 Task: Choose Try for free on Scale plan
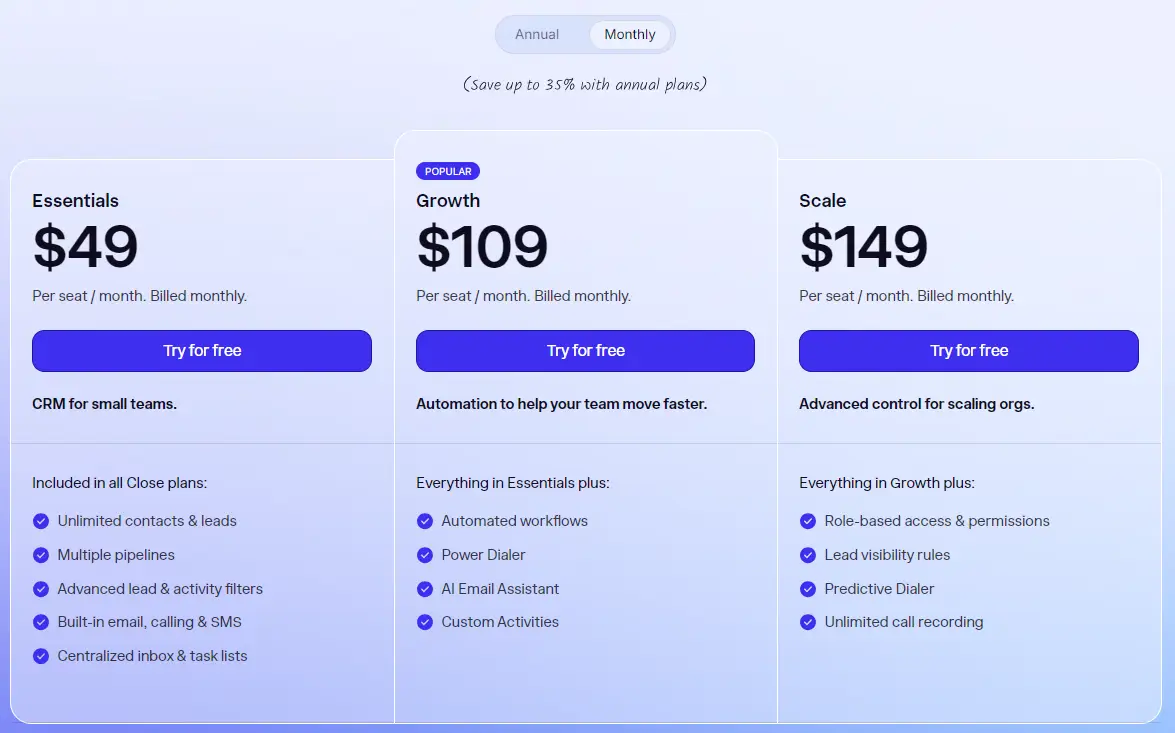point(969,351)
